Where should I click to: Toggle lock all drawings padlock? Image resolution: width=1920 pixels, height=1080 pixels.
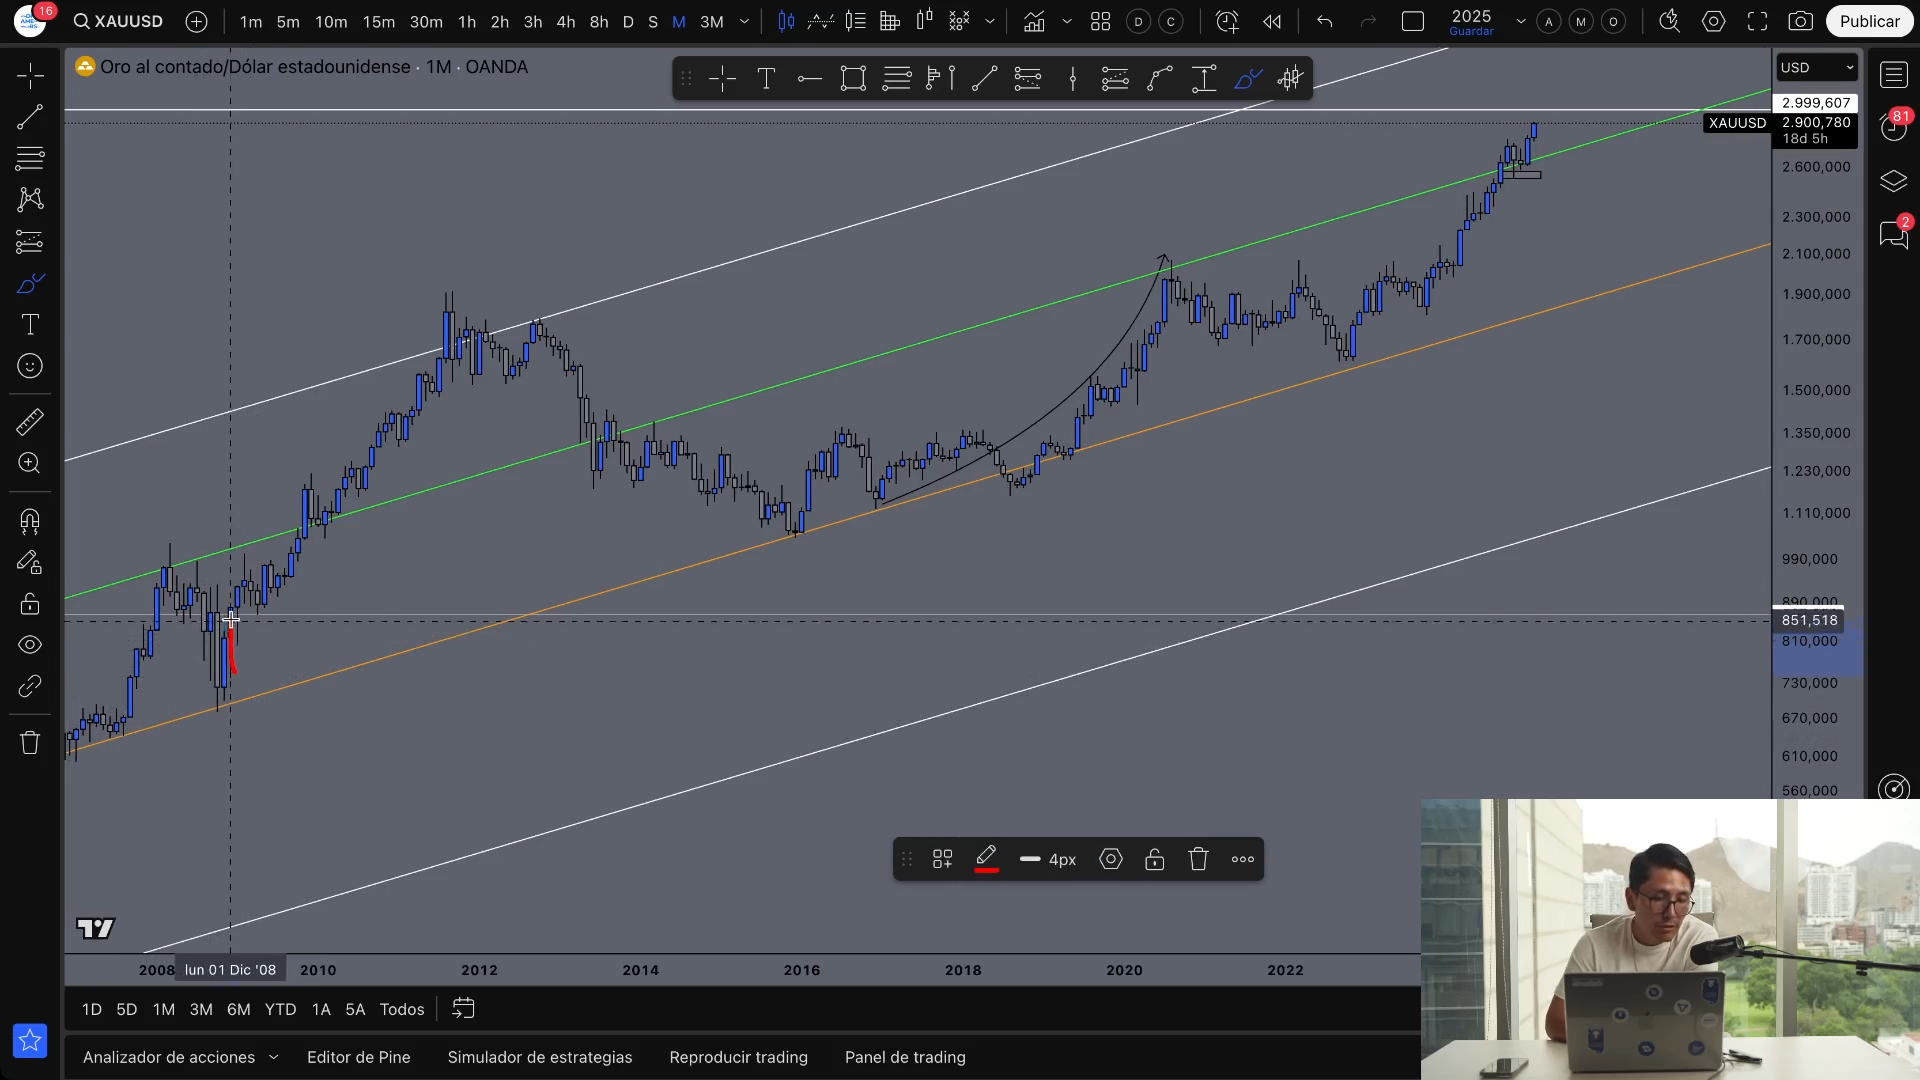point(30,604)
